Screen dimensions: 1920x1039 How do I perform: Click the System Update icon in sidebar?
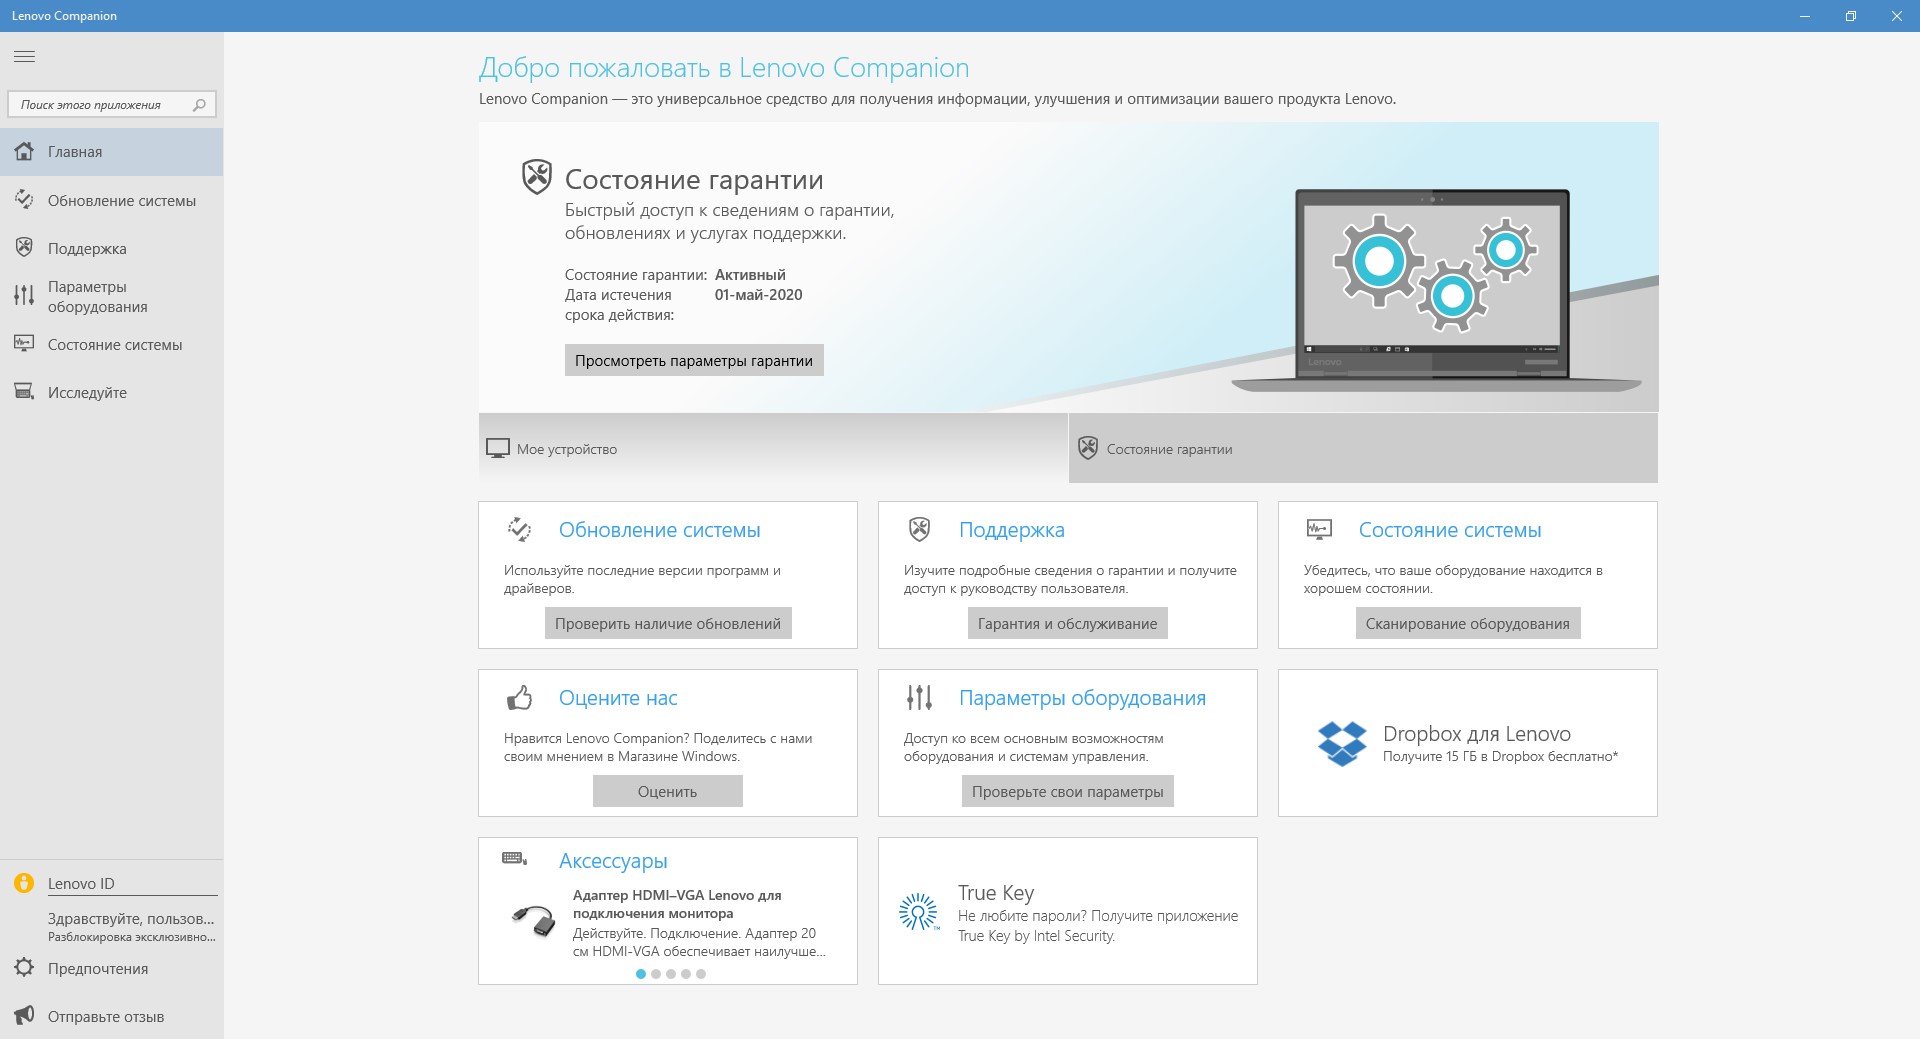point(24,200)
